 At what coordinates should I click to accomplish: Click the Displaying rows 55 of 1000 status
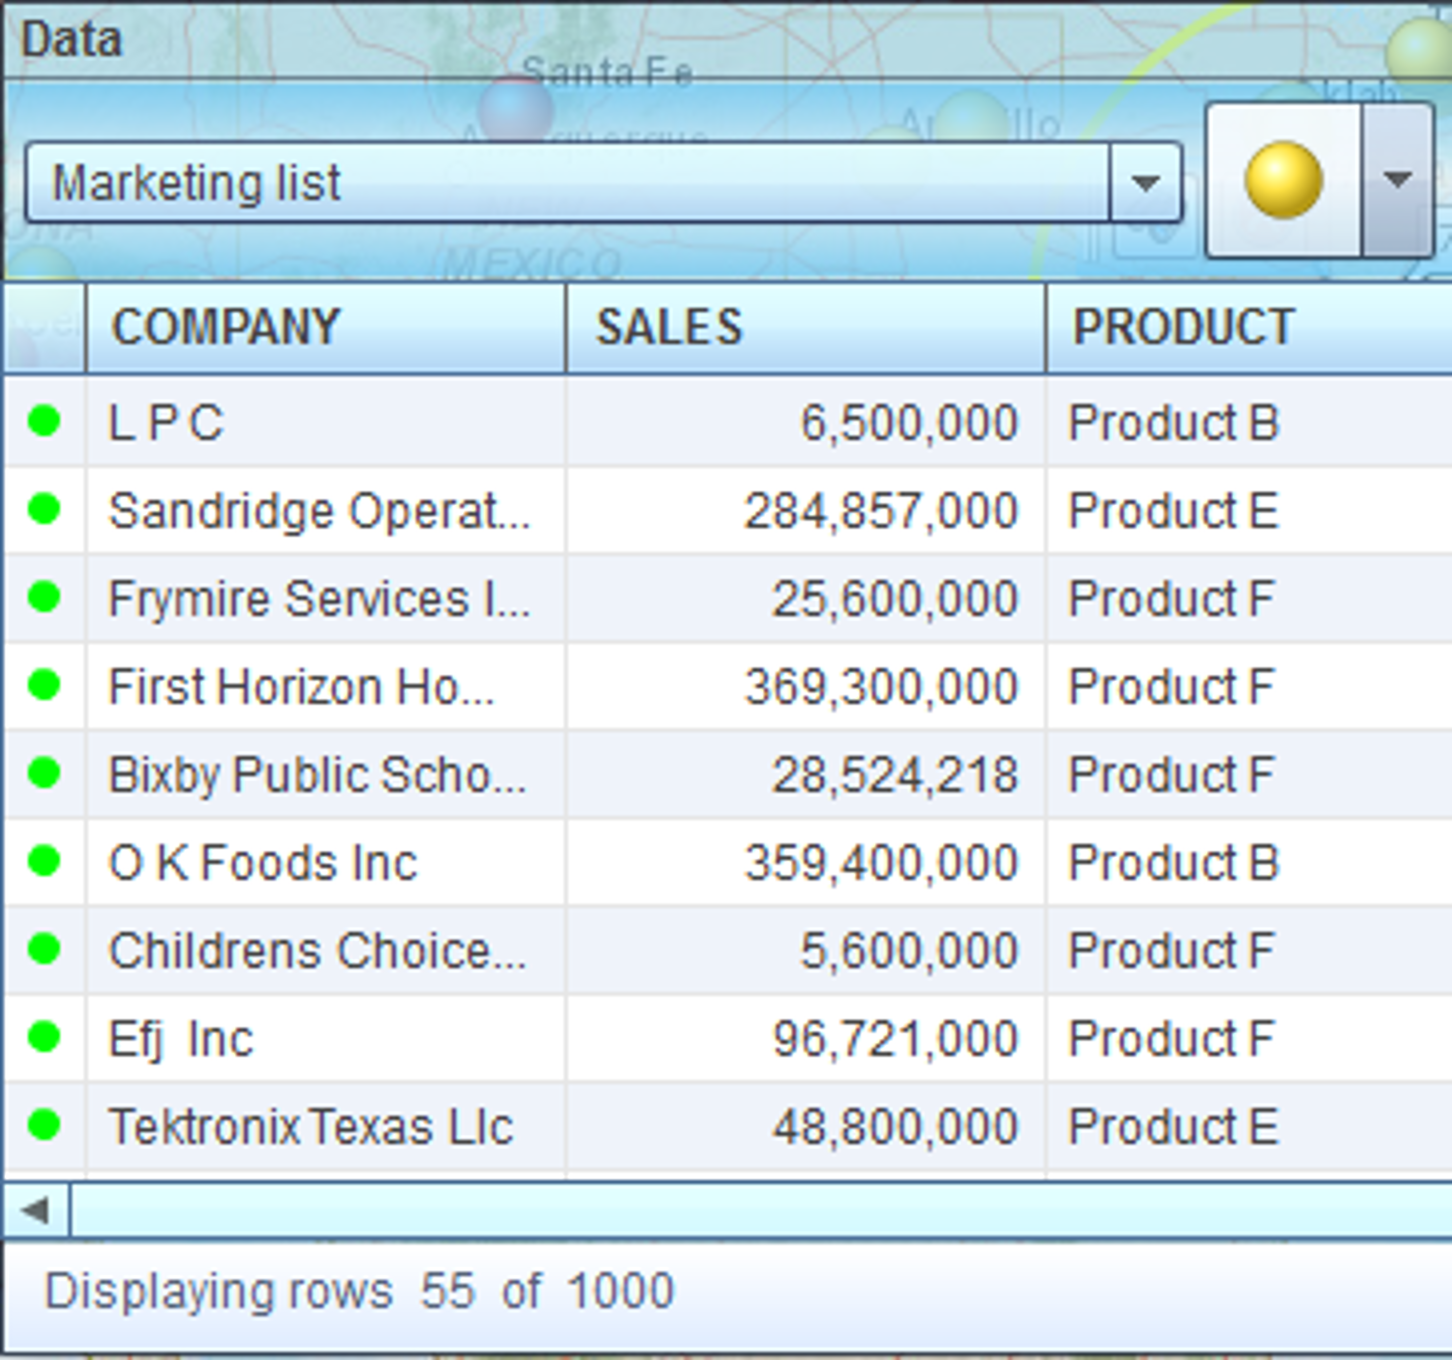360,1291
